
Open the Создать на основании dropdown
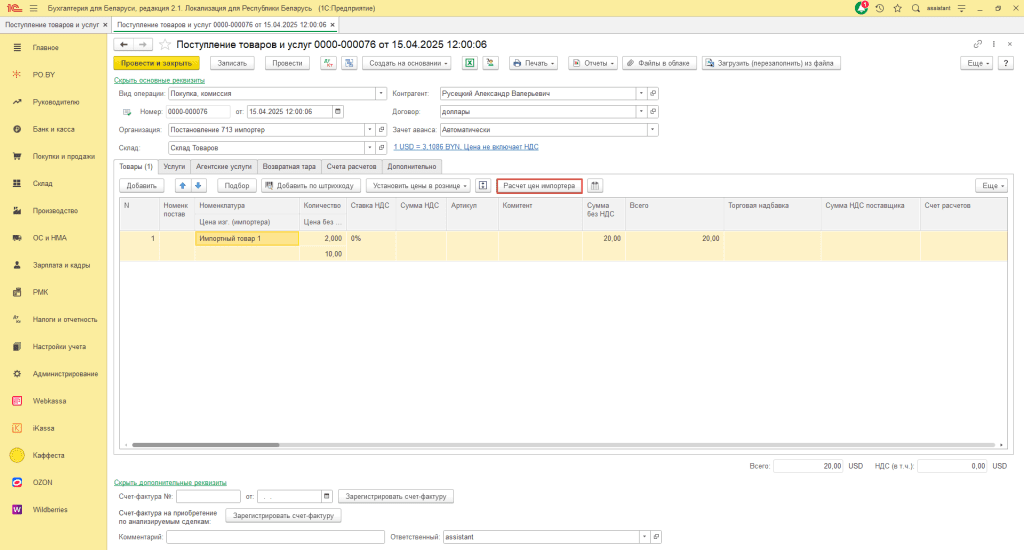click(x=407, y=63)
